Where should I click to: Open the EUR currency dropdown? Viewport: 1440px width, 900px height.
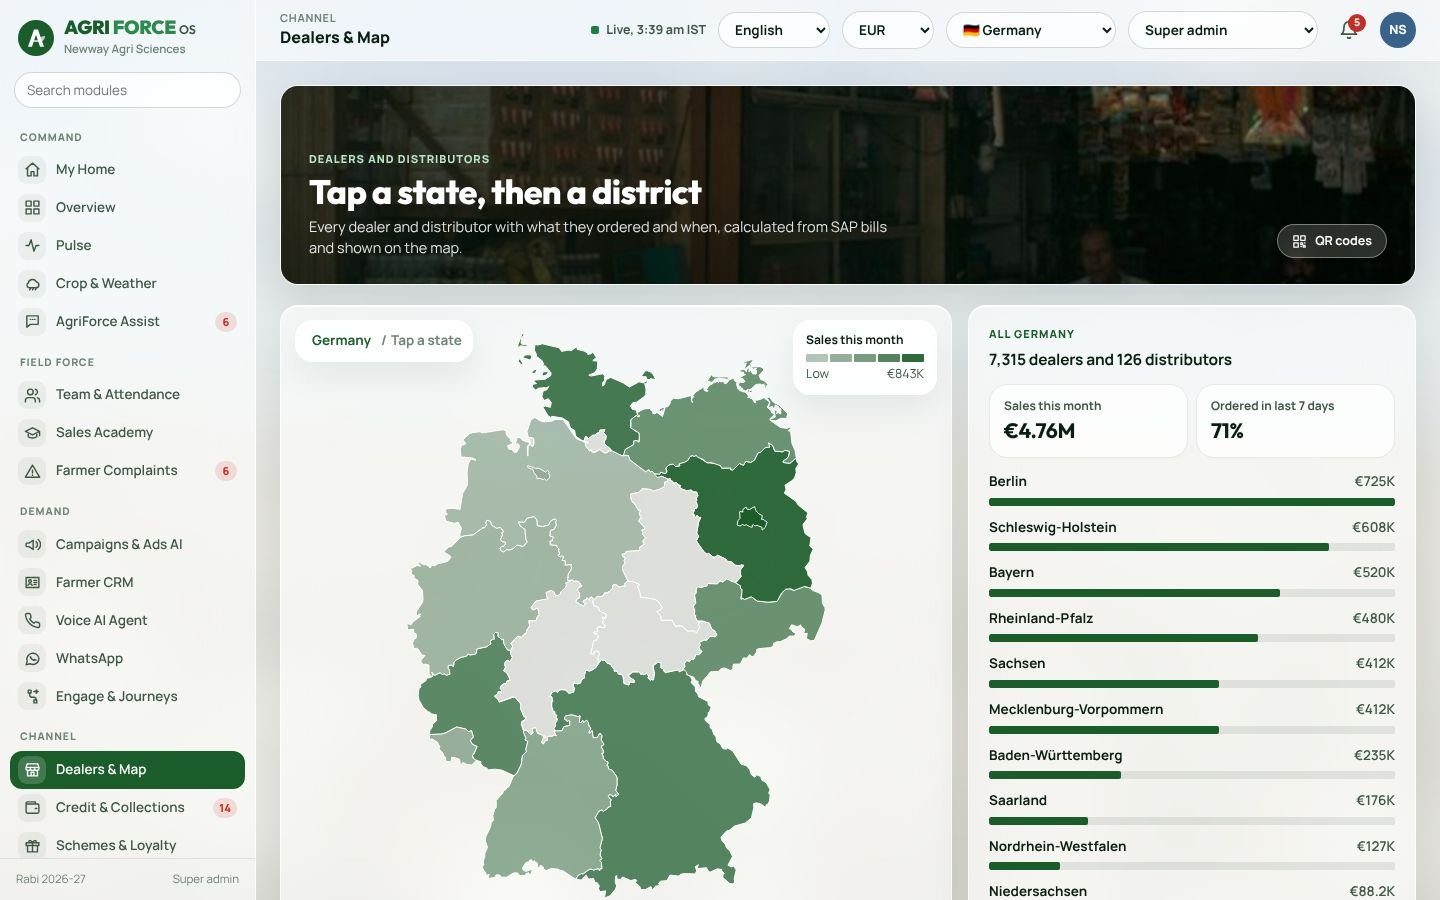point(888,30)
